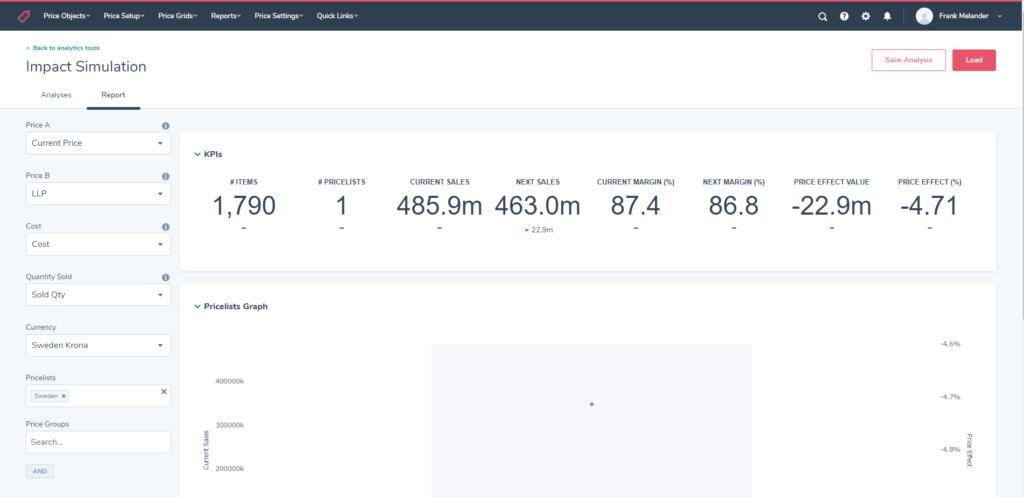Clear all selected pricelists
The height and width of the screenshot is (497, 1024).
pyautogui.click(x=164, y=392)
